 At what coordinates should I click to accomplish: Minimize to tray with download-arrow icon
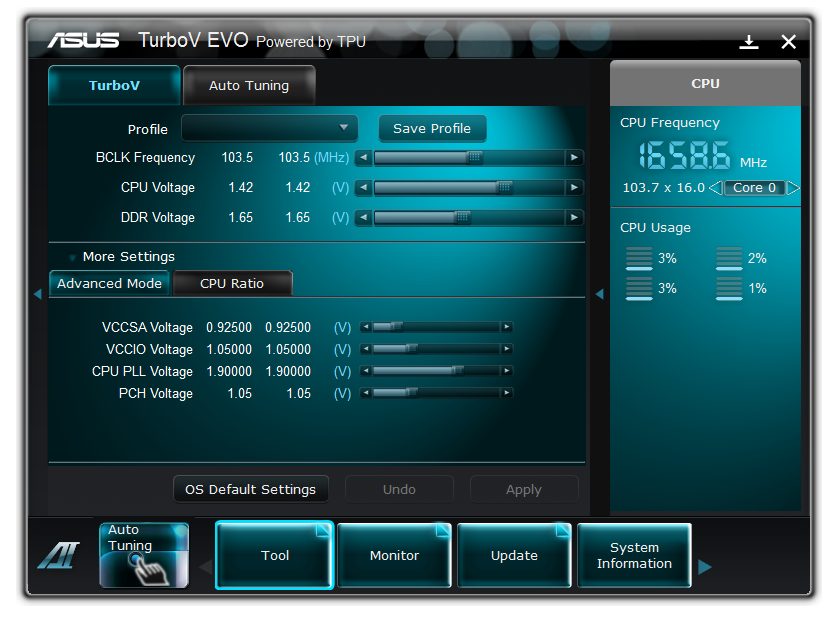point(749,42)
